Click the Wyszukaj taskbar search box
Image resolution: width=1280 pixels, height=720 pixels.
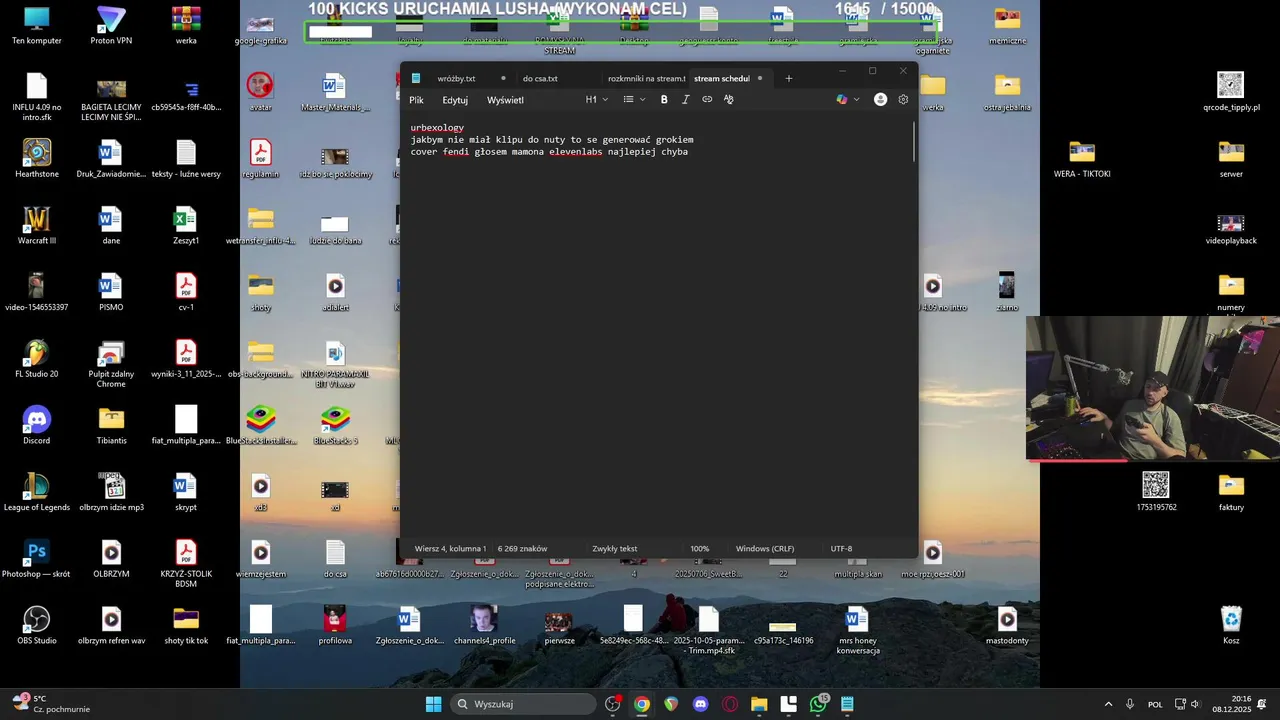(x=523, y=704)
